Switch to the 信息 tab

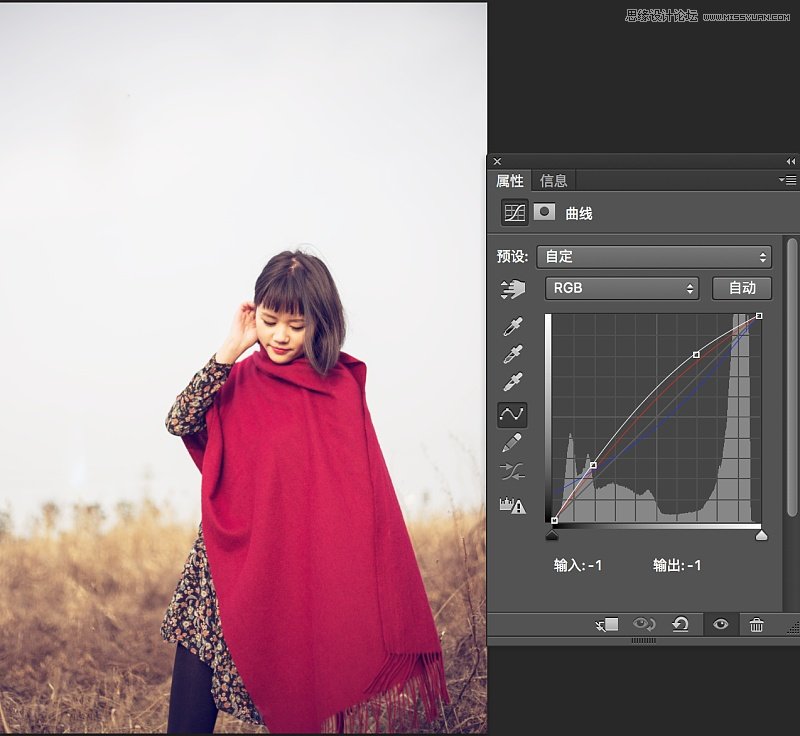click(554, 181)
